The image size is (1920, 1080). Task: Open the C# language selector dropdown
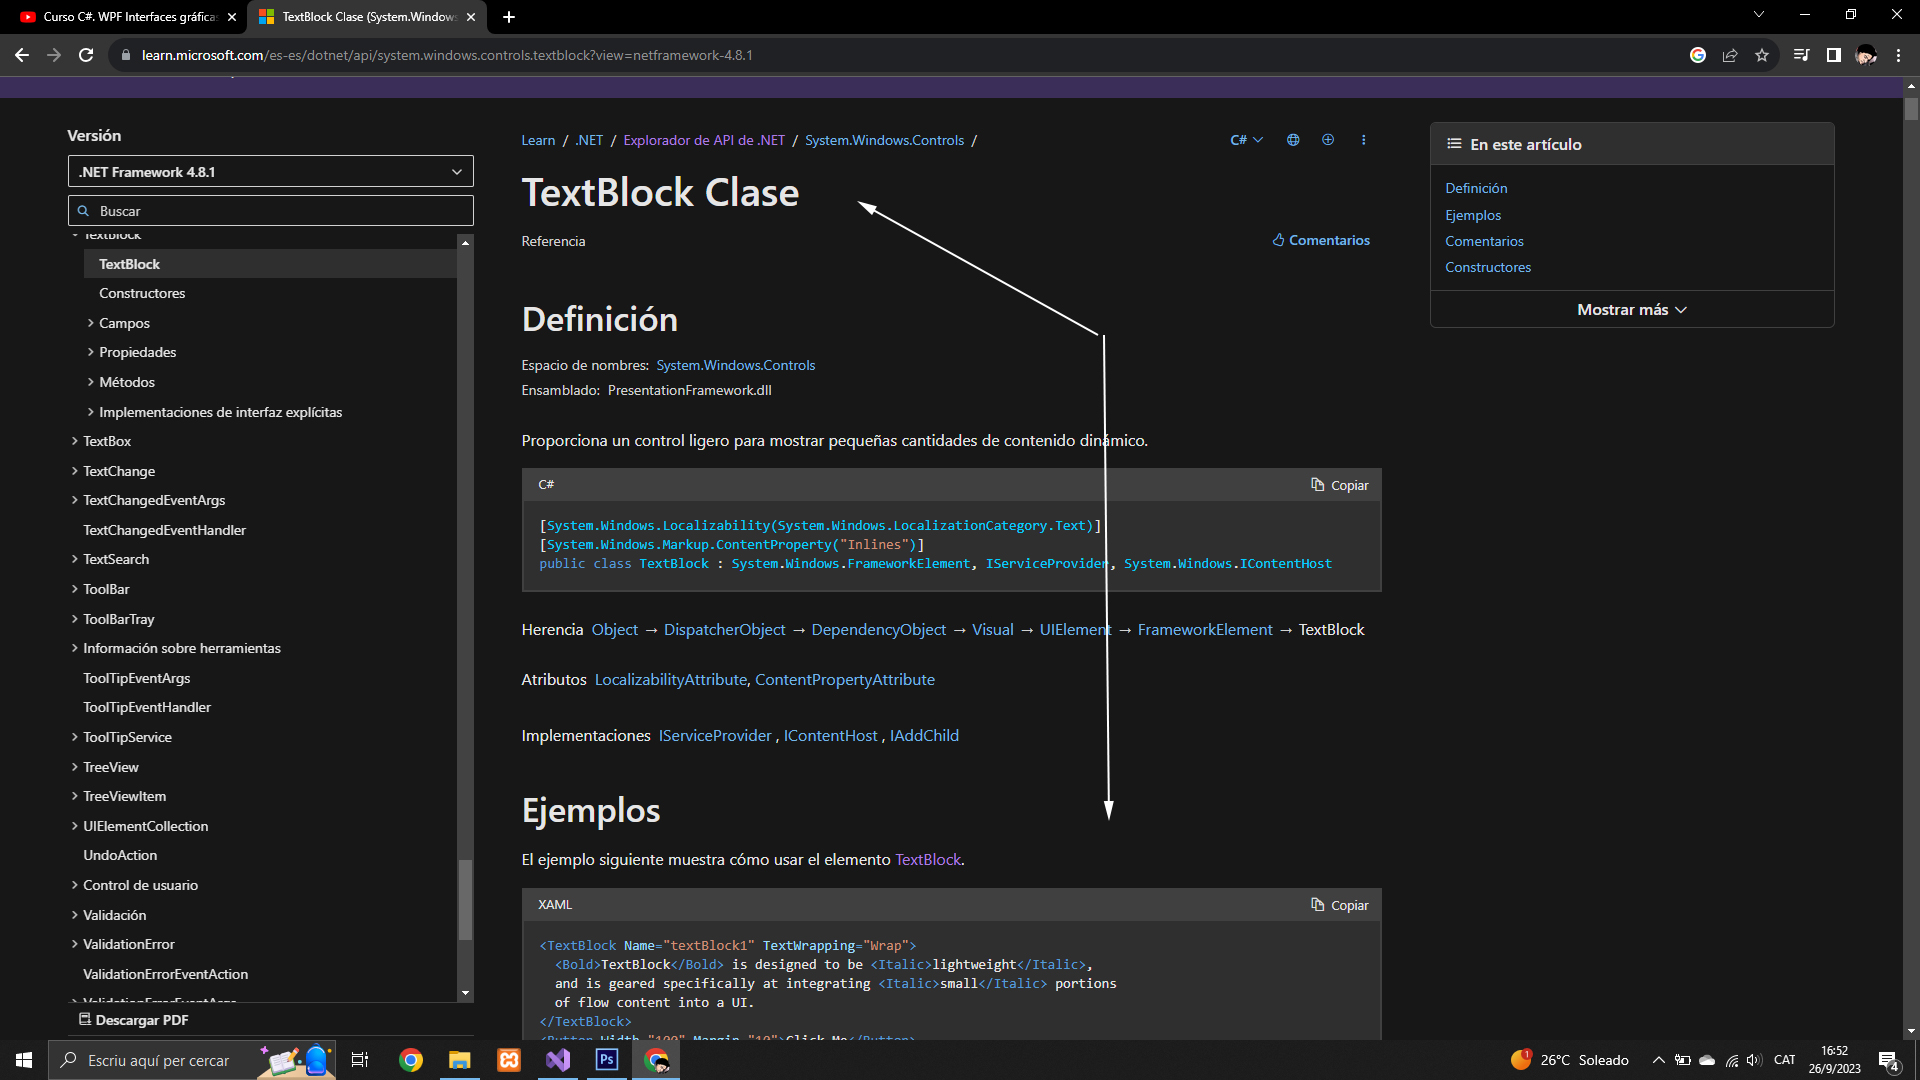1246,140
